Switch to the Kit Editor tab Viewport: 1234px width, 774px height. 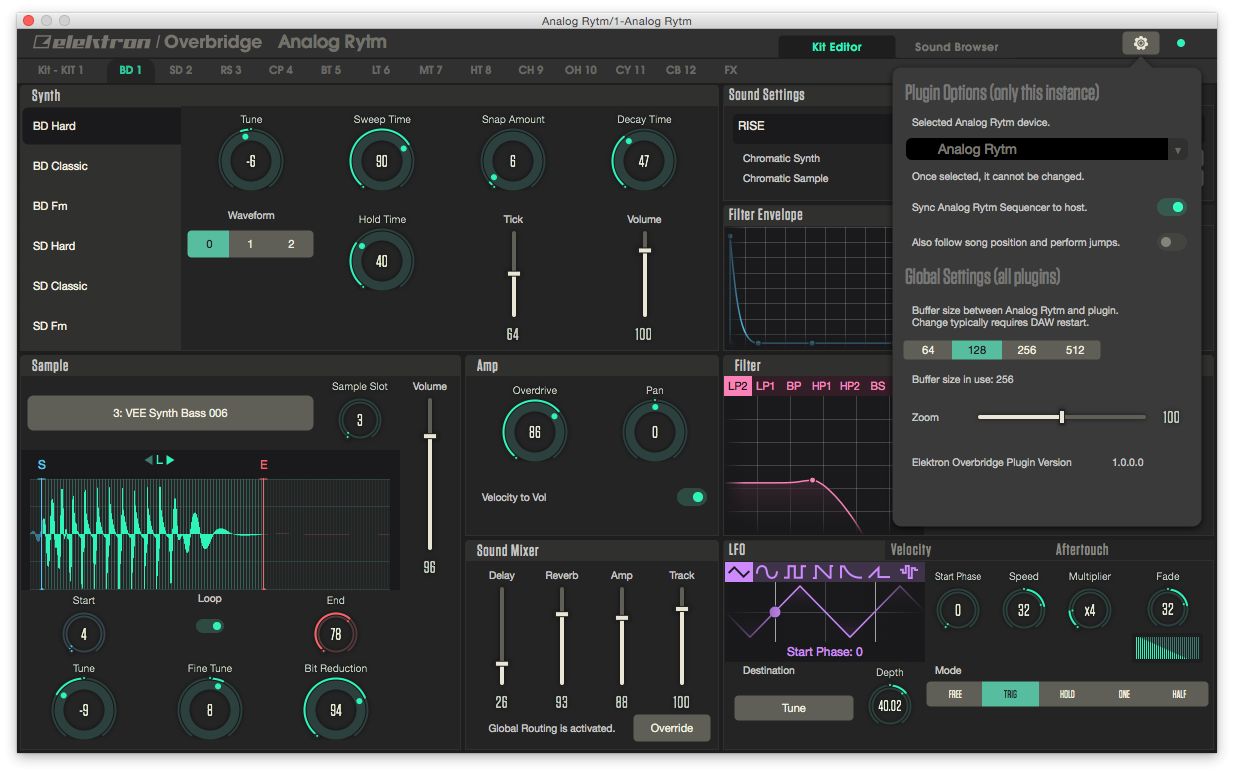837,47
